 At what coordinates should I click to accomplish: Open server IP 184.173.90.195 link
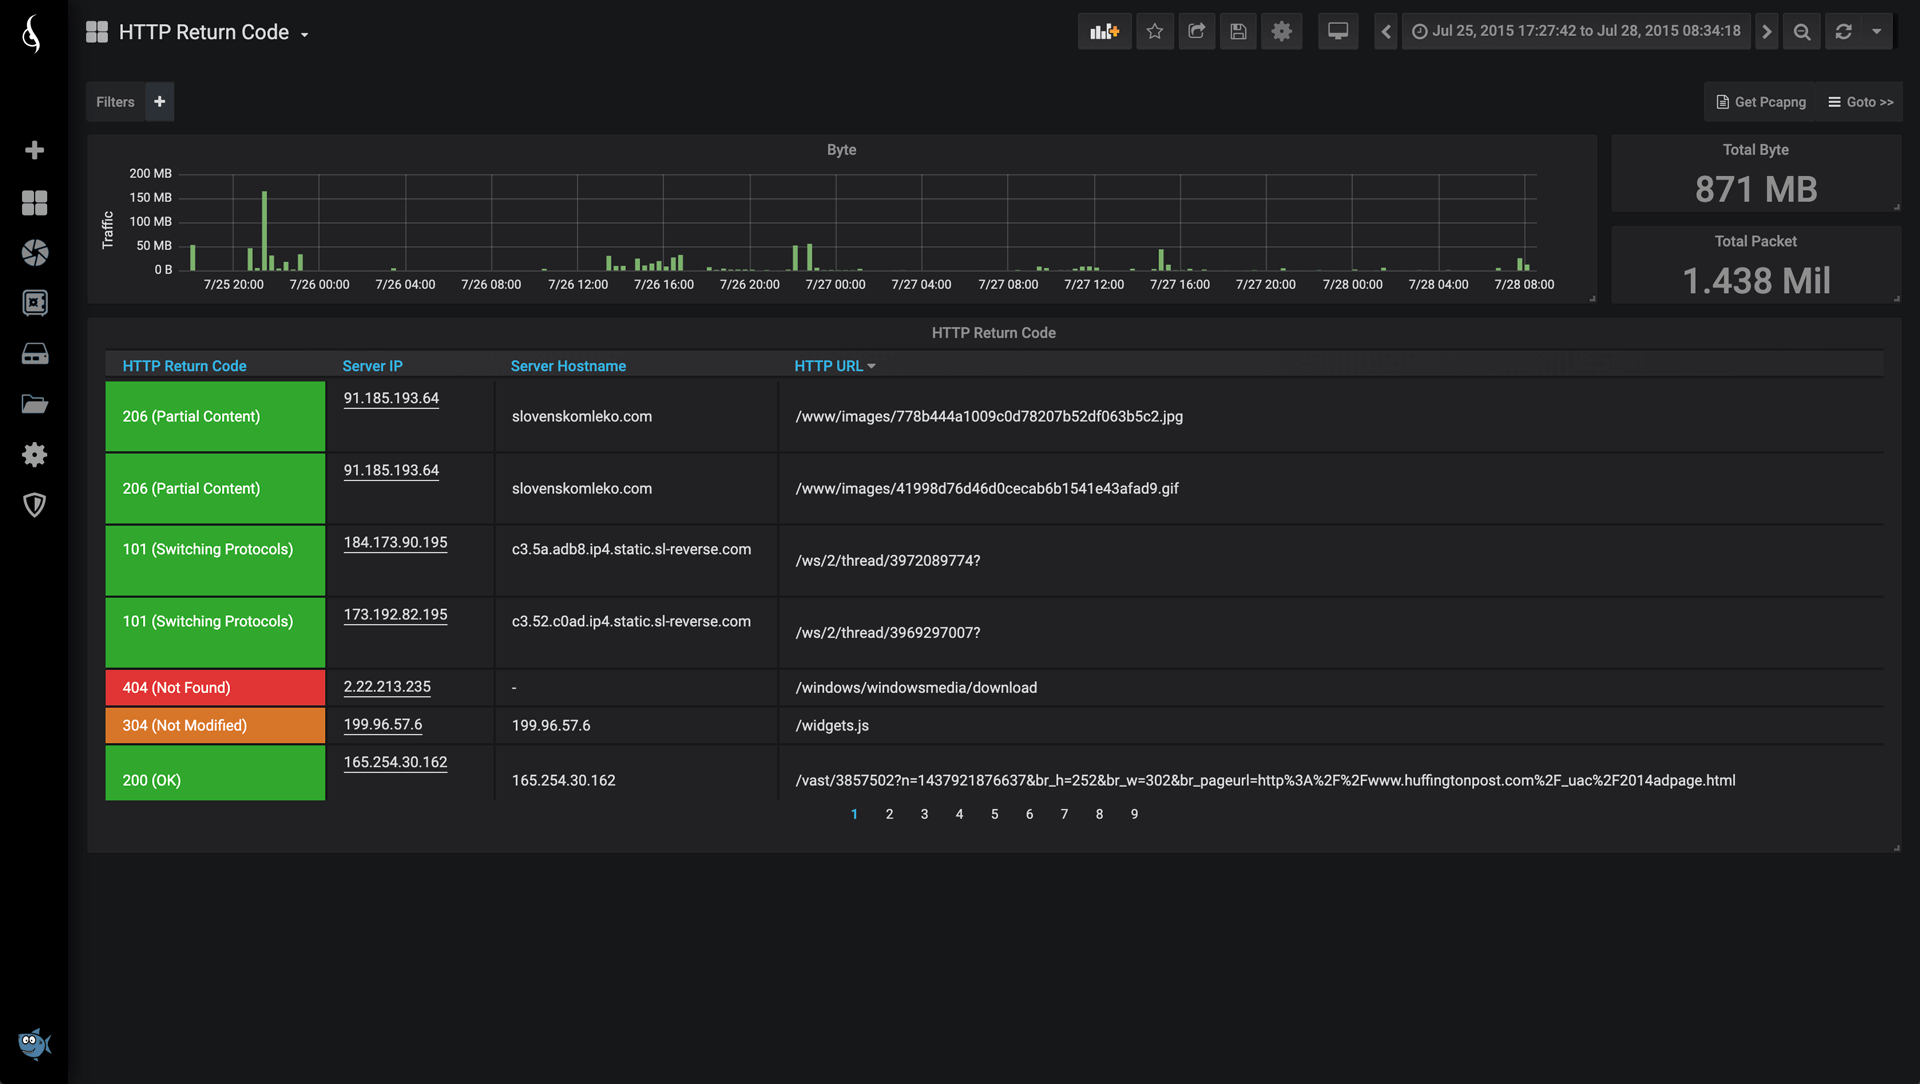pyautogui.click(x=395, y=542)
